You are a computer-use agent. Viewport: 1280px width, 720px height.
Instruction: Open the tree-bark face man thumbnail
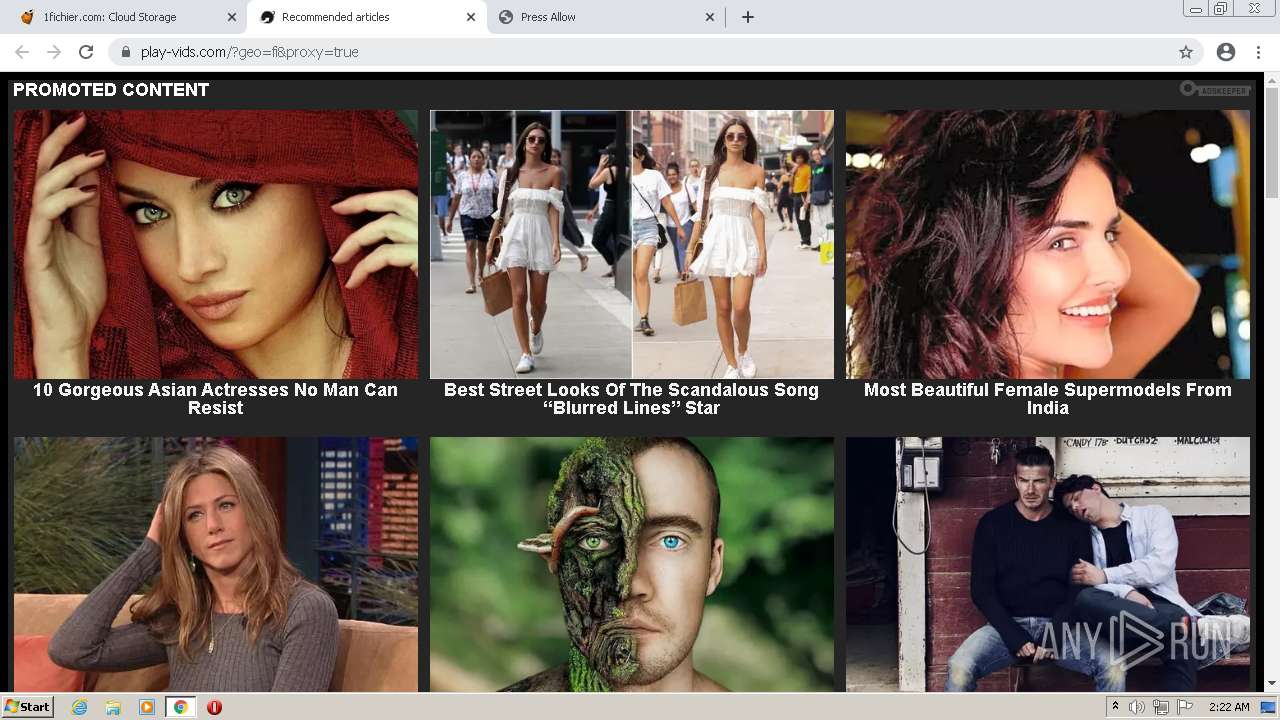coord(632,564)
